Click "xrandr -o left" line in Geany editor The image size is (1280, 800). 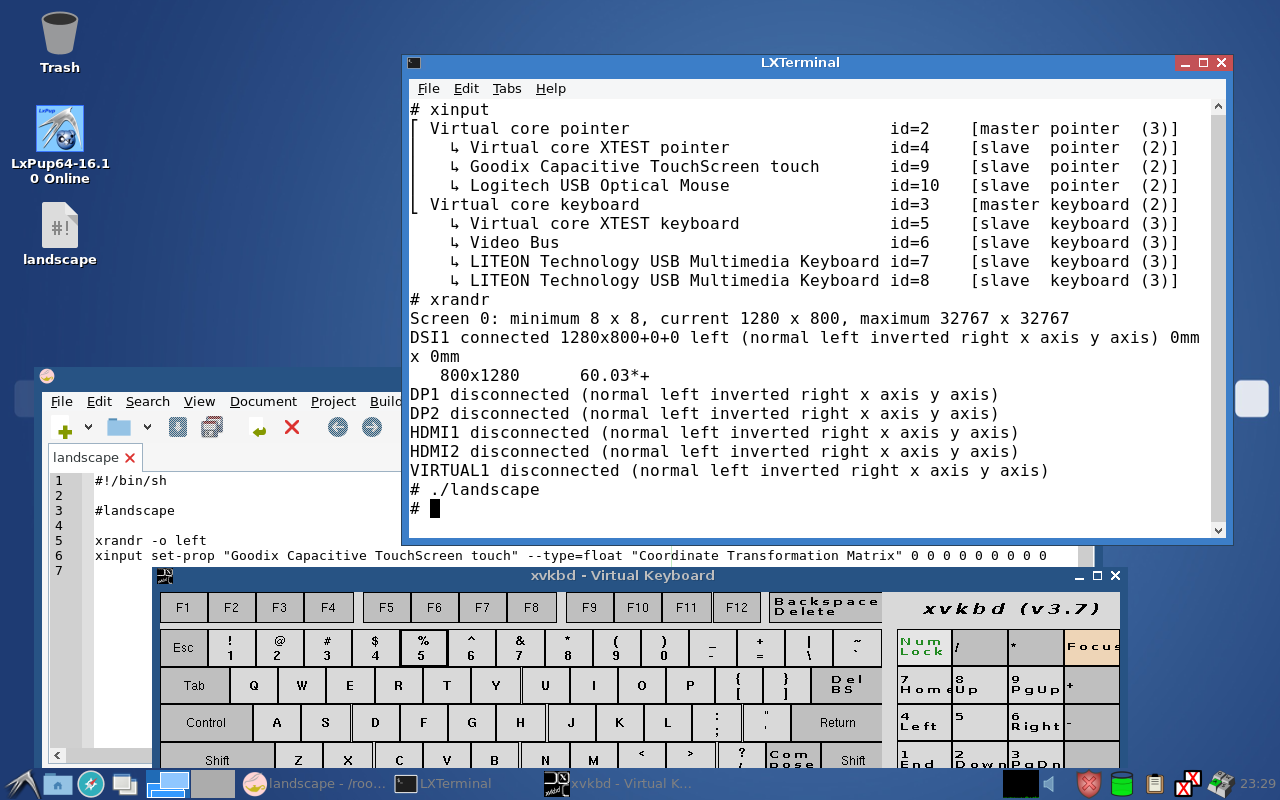click(150, 540)
